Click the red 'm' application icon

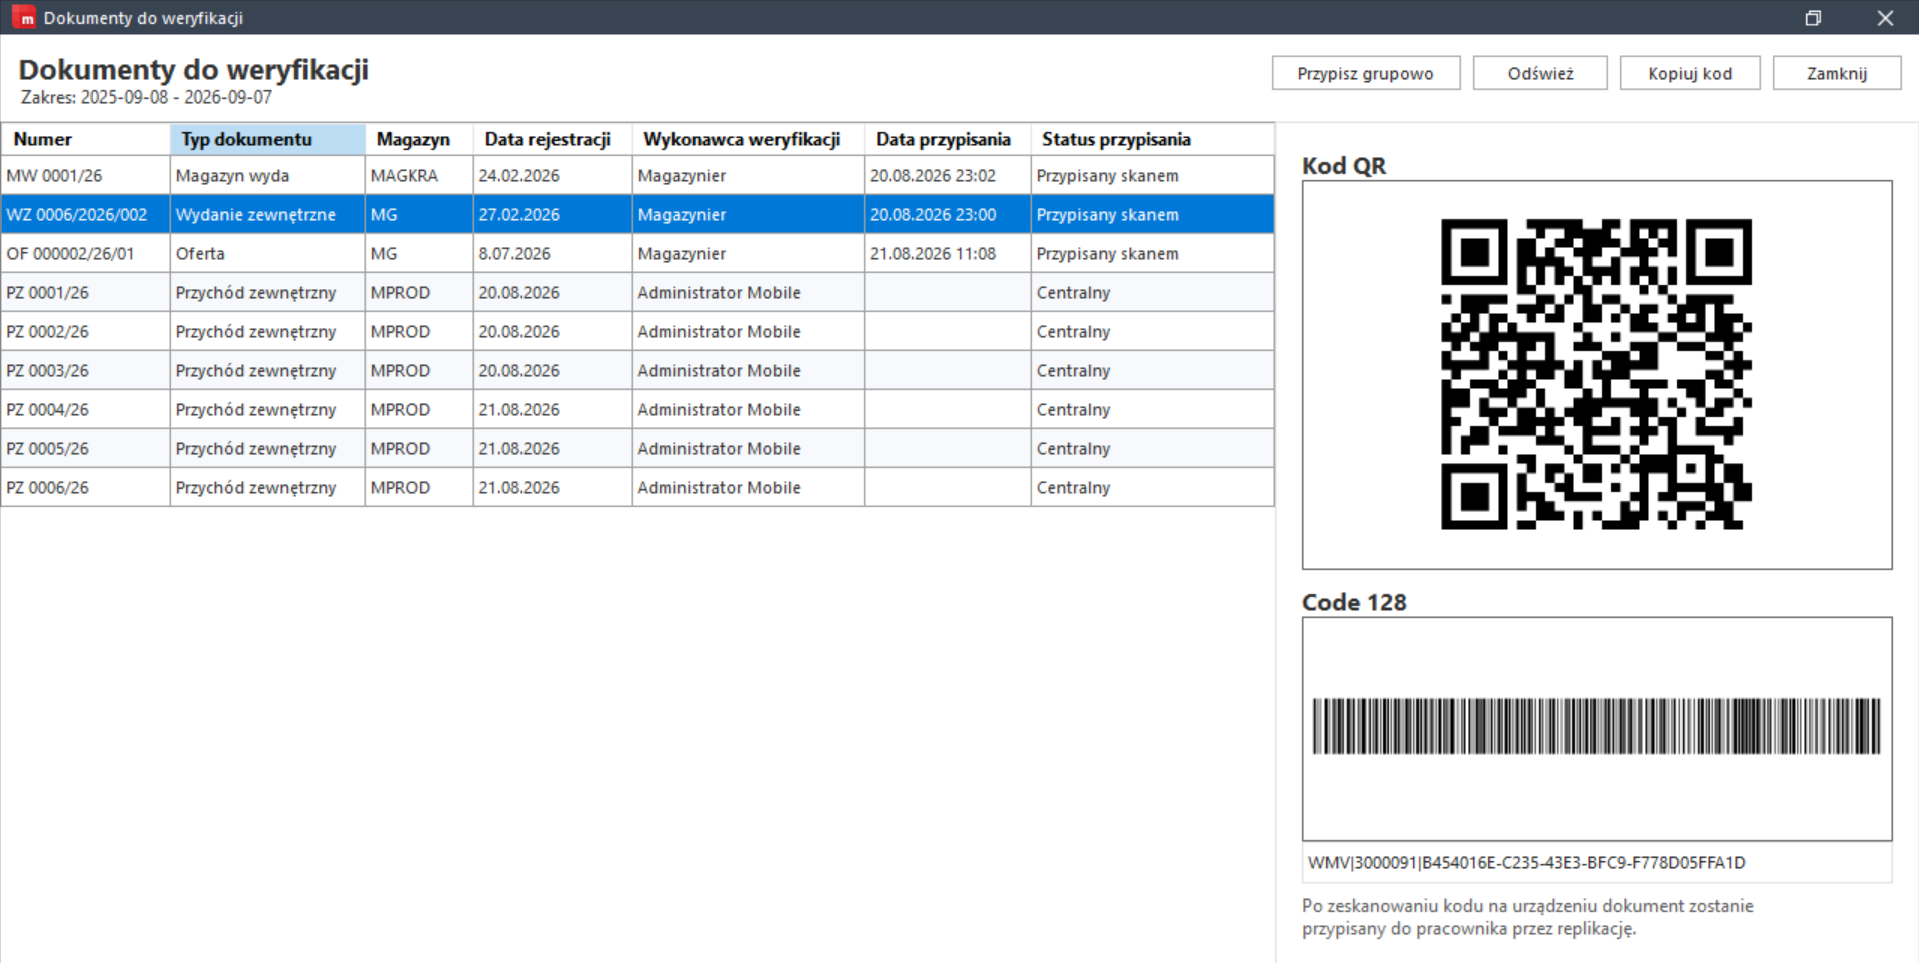coord(23,17)
